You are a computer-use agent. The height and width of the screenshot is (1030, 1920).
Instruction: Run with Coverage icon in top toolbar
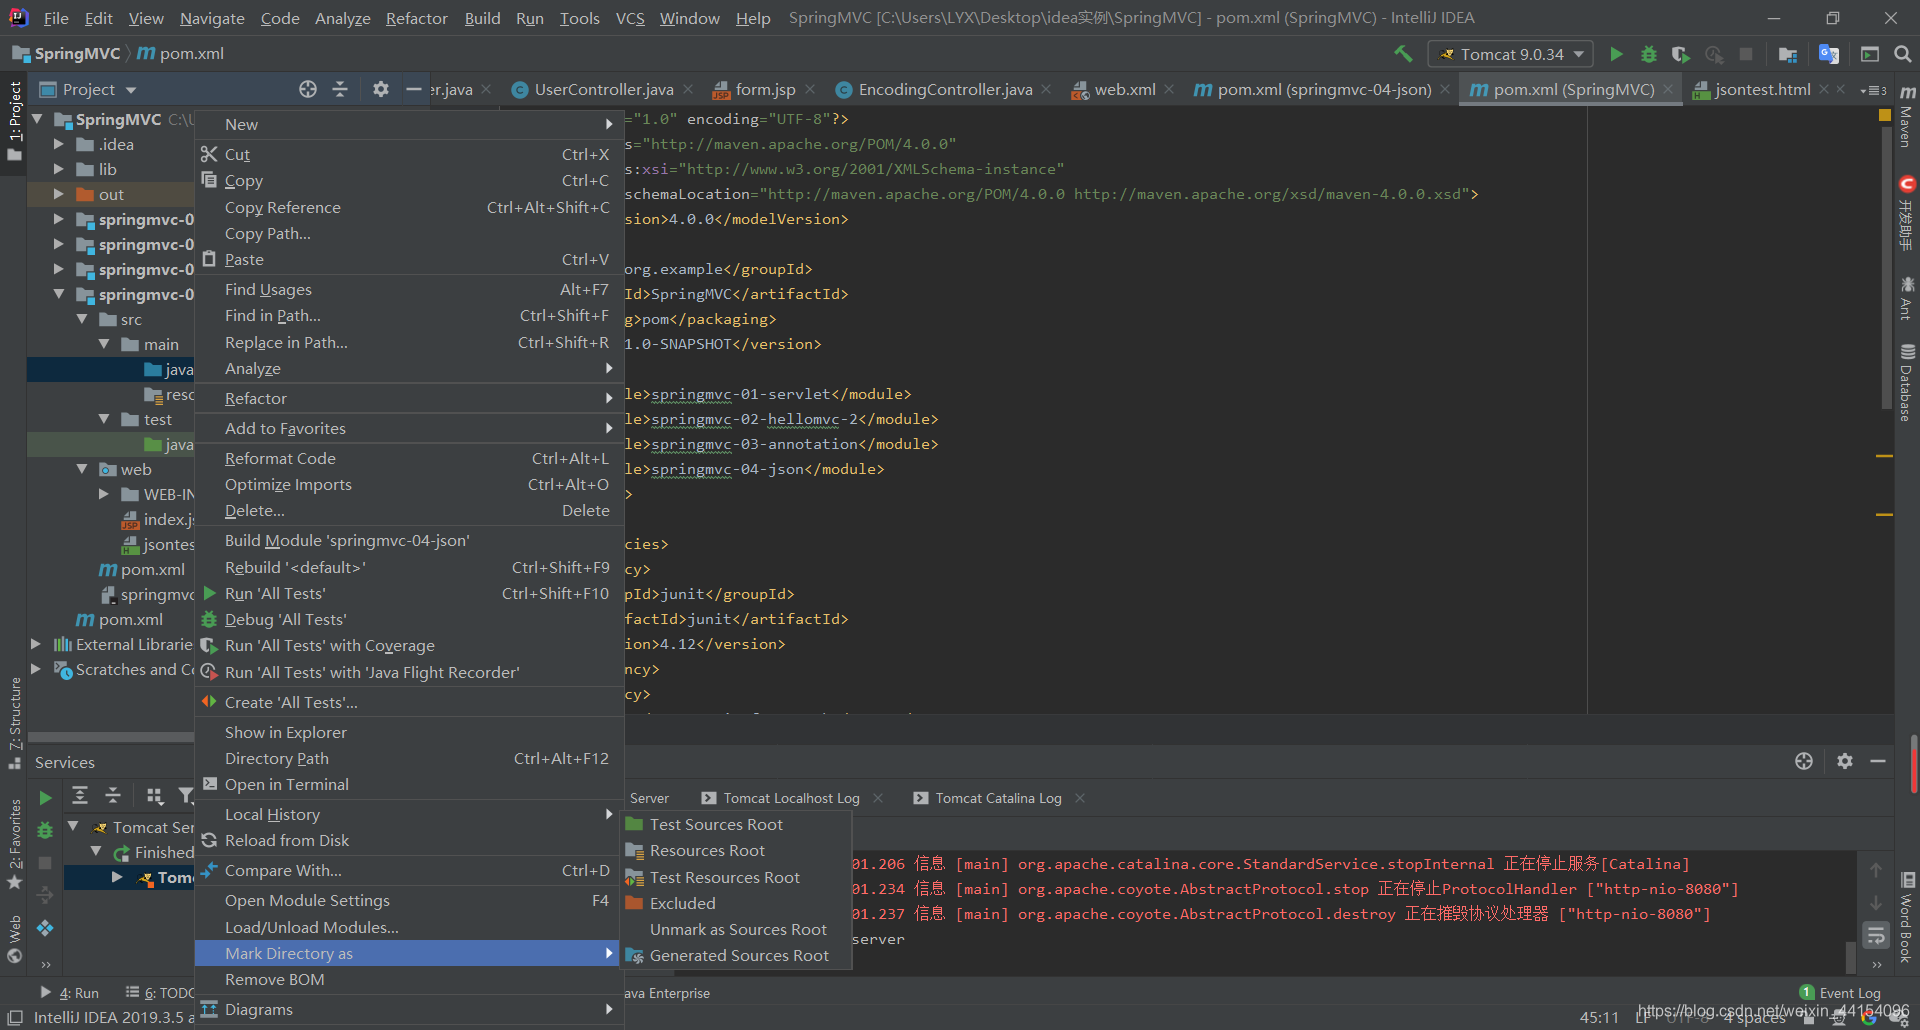pyautogui.click(x=1681, y=54)
